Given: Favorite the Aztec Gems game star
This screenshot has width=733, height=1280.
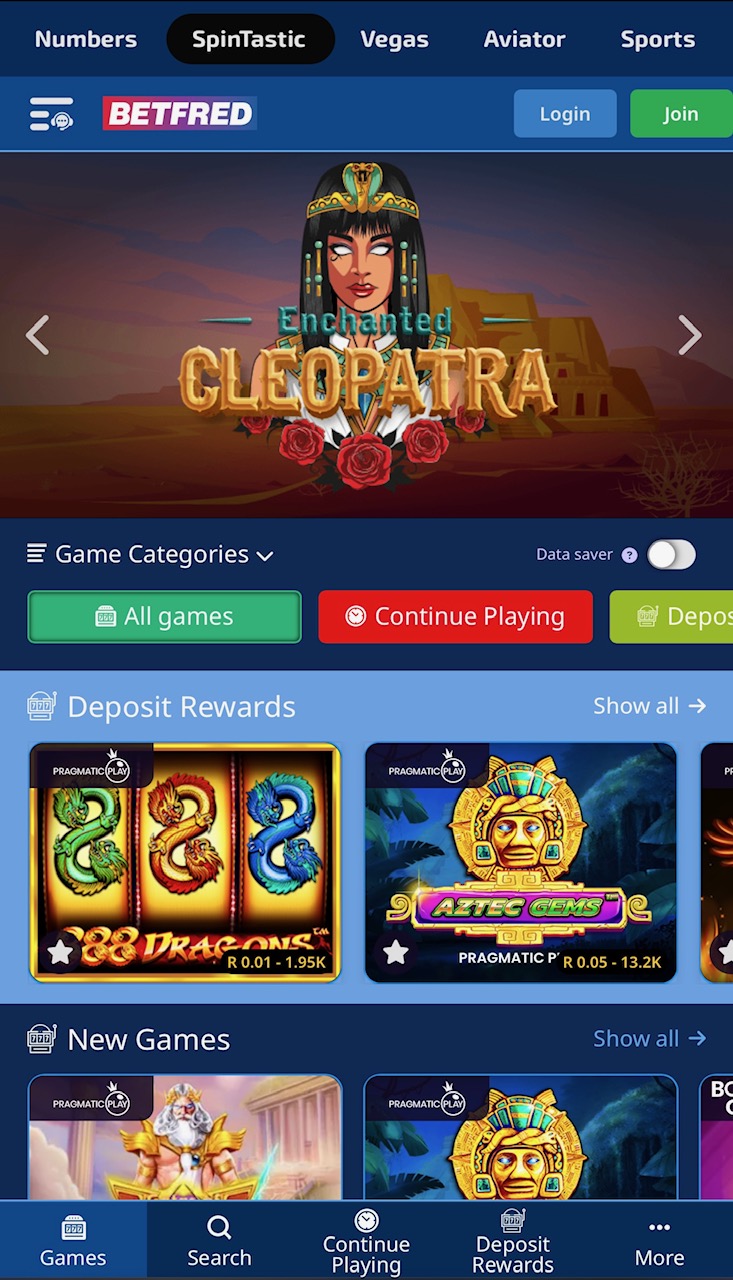Looking at the screenshot, I should click(x=396, y=951).
